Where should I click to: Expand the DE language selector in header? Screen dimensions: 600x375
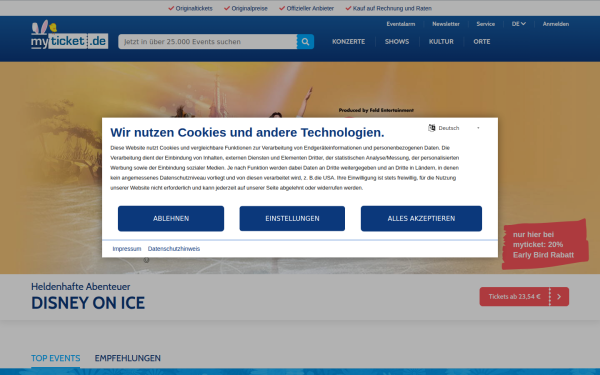coord(518,24)
